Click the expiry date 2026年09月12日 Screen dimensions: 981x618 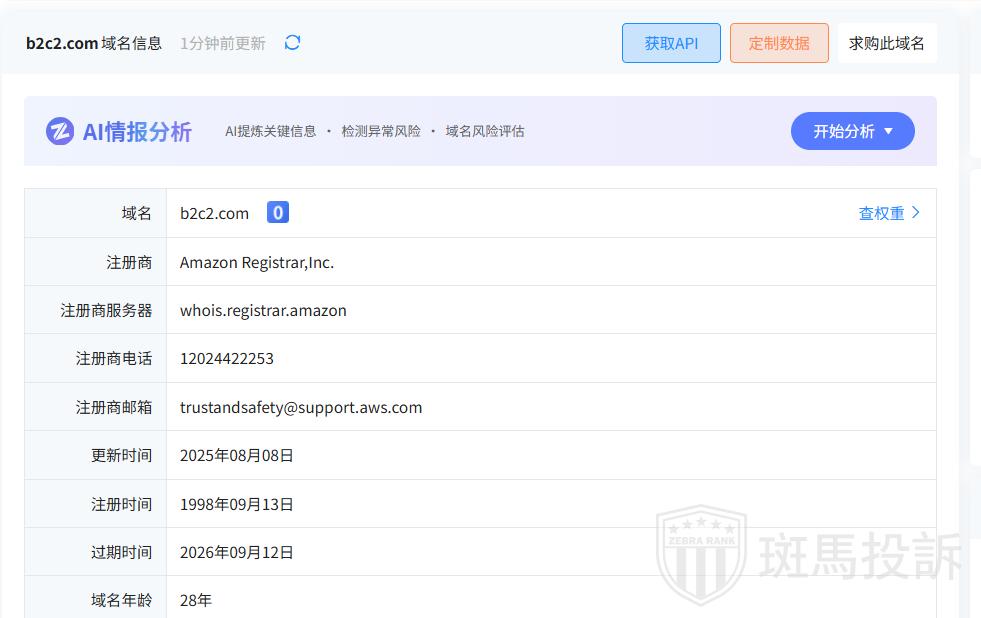click(237, 552)
